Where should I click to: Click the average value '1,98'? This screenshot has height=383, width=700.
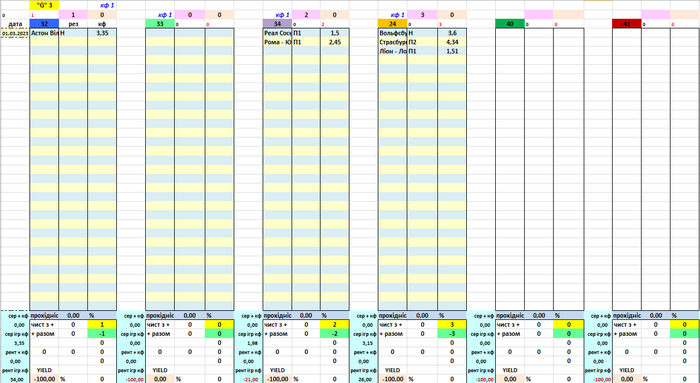pos(253,343)
